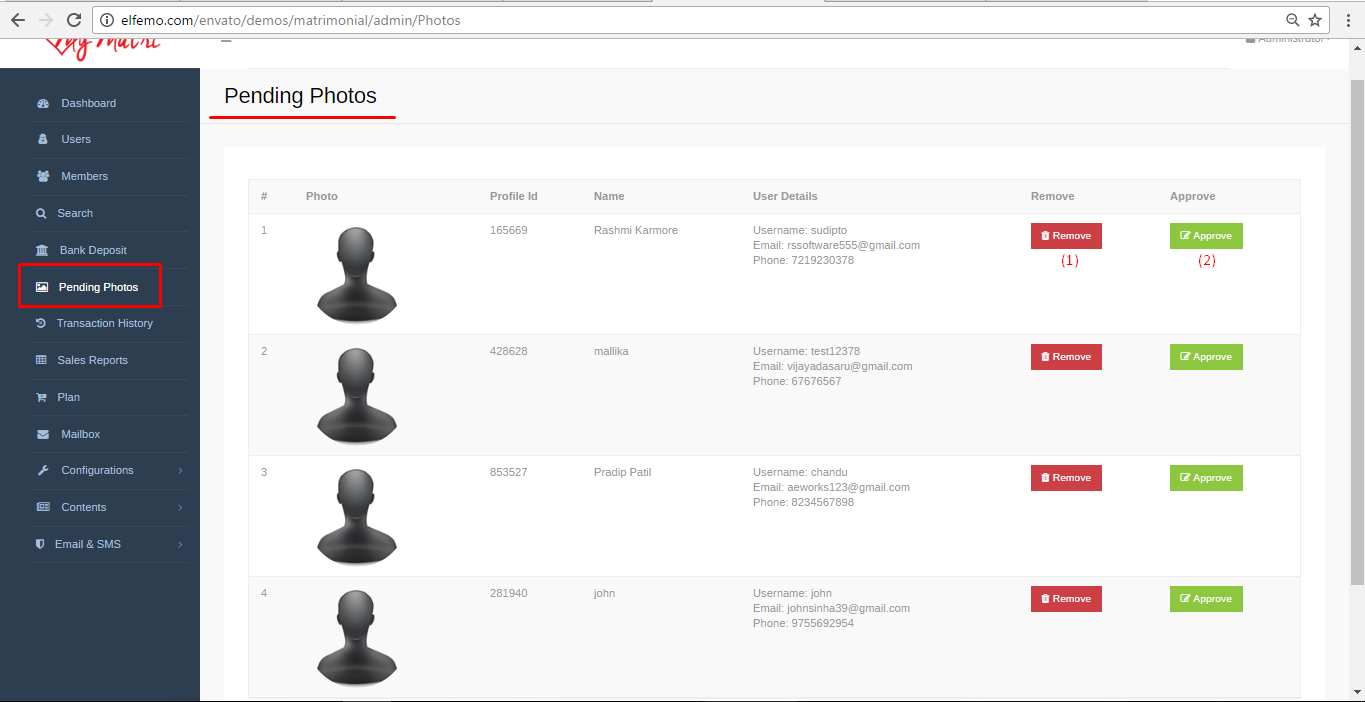Click the browser forward arrow
This screenshot has height=702, width=1365.
45,20
